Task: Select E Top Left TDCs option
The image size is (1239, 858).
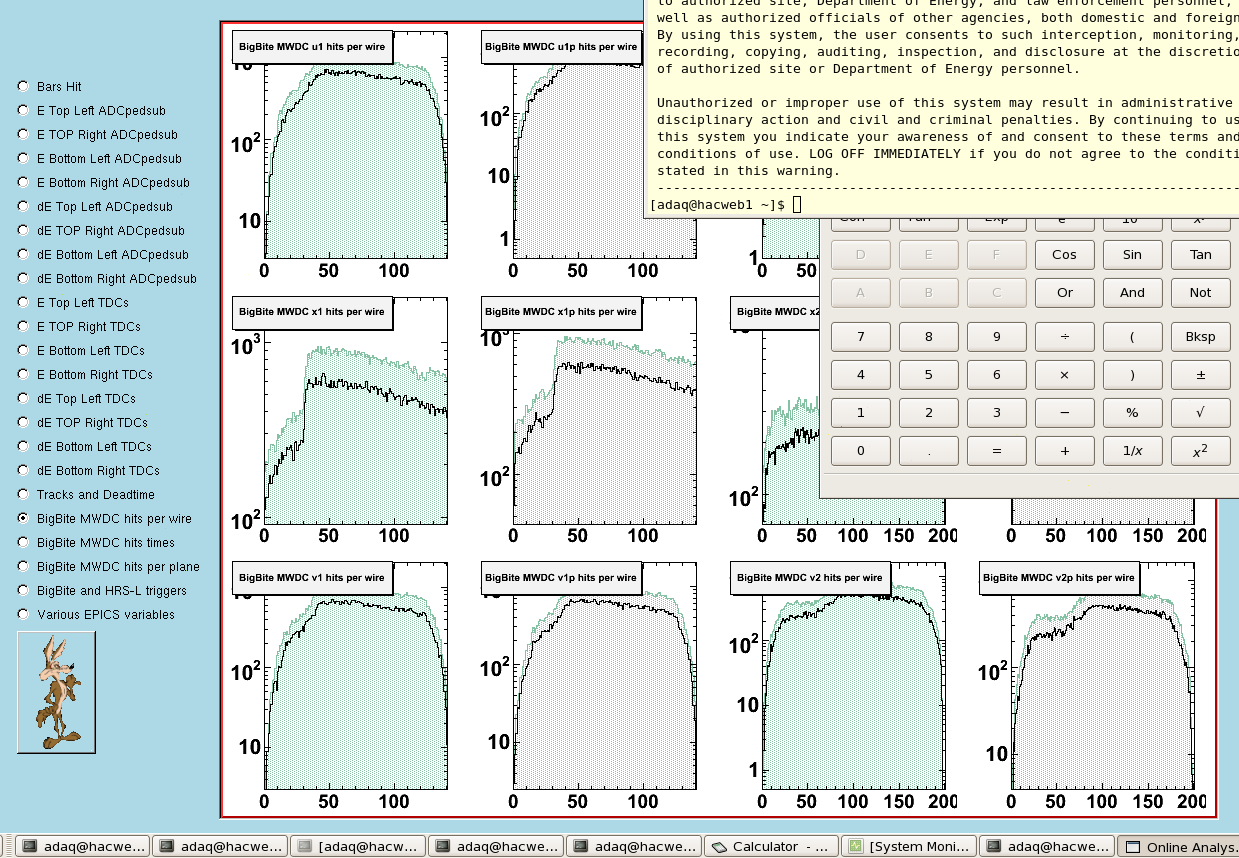Action: (23, 303)
